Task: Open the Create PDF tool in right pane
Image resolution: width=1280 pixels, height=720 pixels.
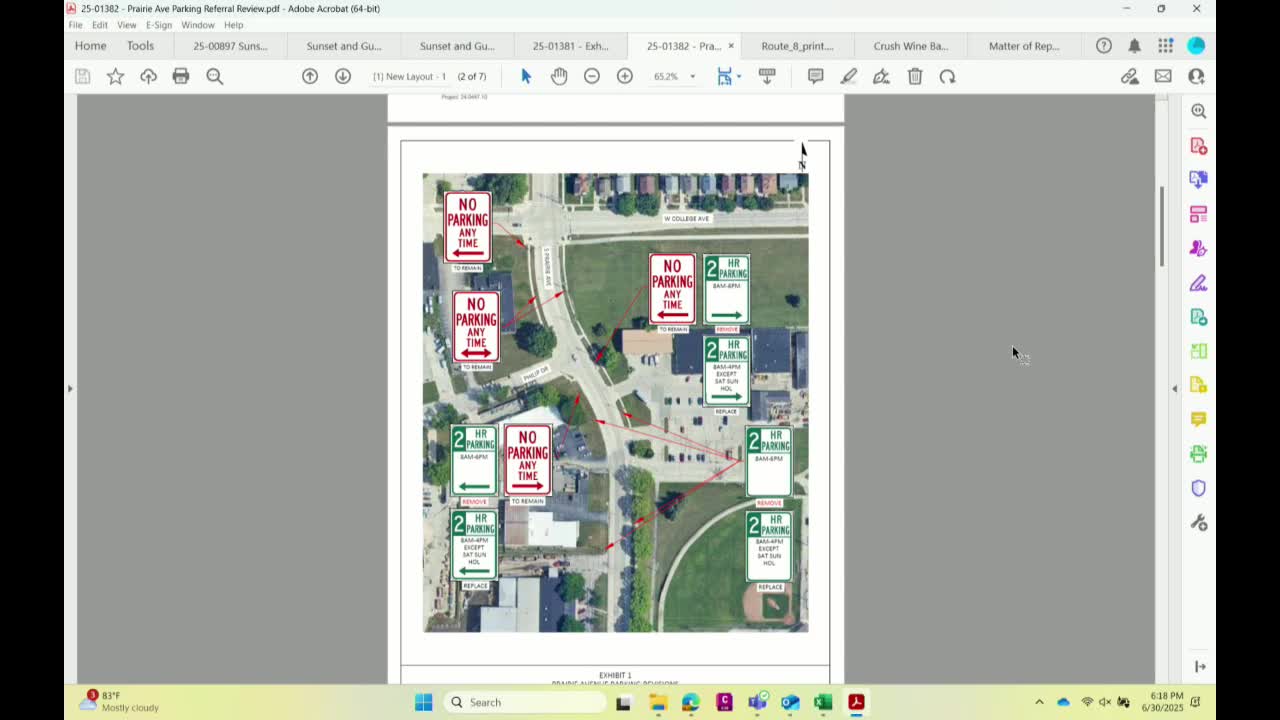Action: [1199, 146]
